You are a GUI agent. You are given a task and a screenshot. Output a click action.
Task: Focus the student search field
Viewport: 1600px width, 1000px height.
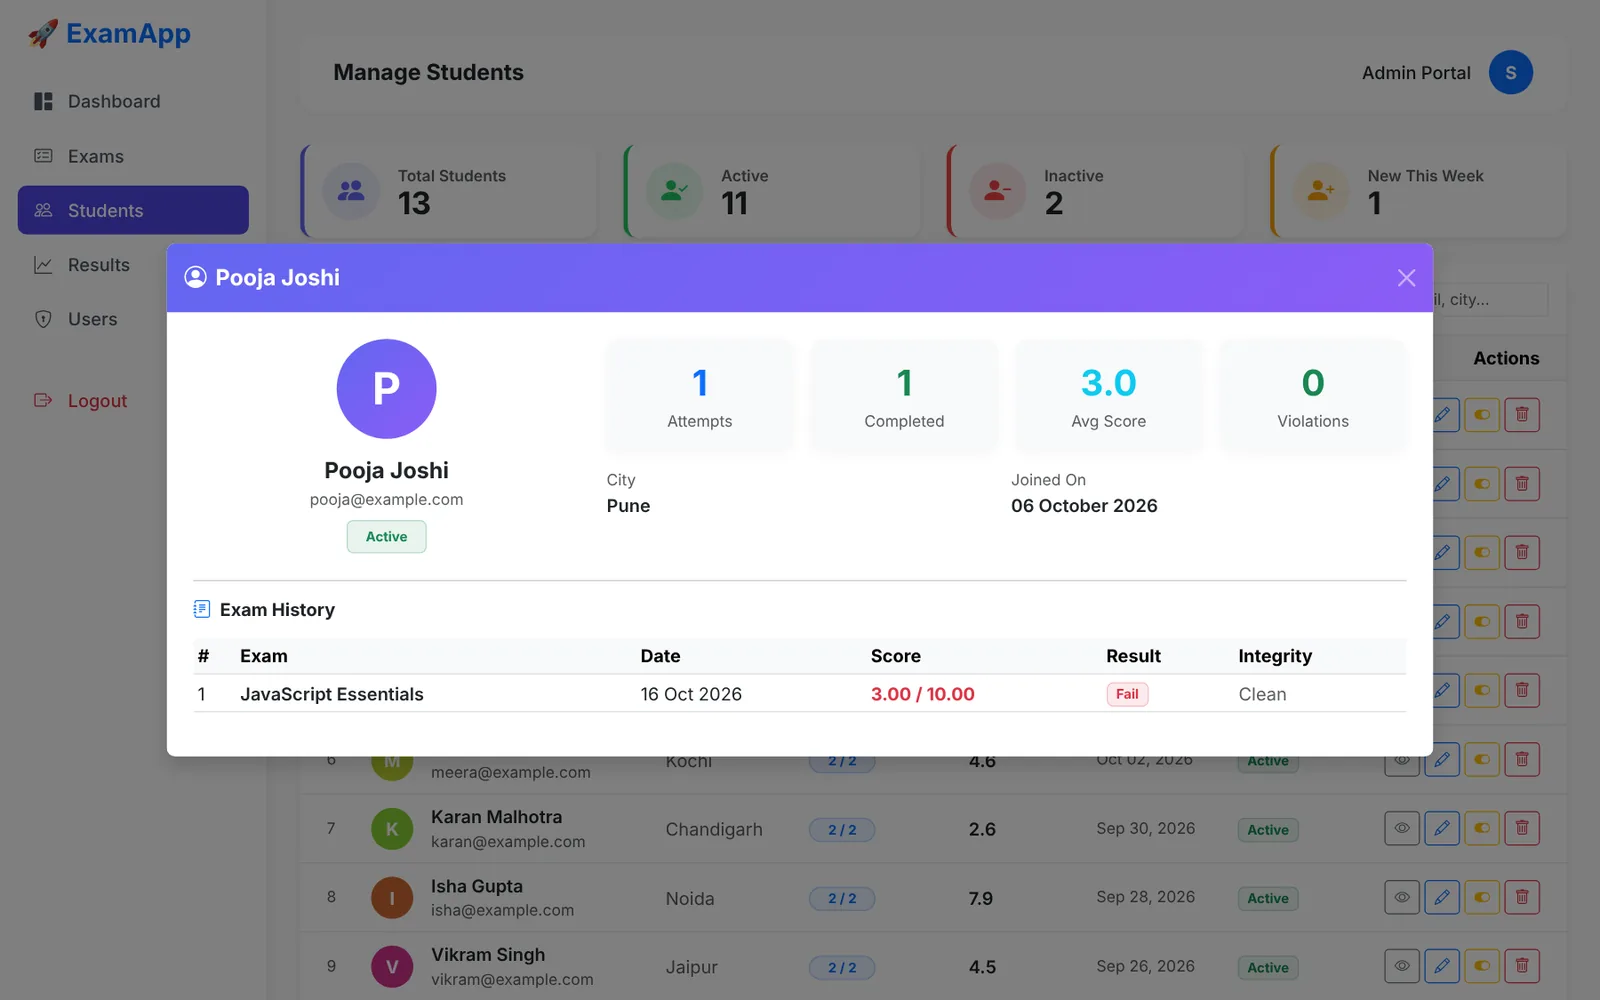1490,299
